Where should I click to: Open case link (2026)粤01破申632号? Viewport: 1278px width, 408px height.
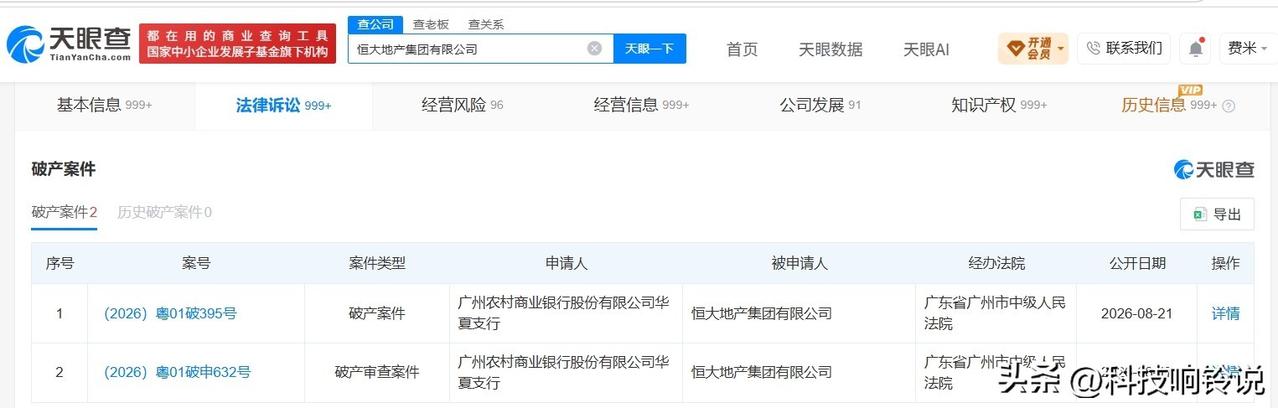click(x=177, y=372)
